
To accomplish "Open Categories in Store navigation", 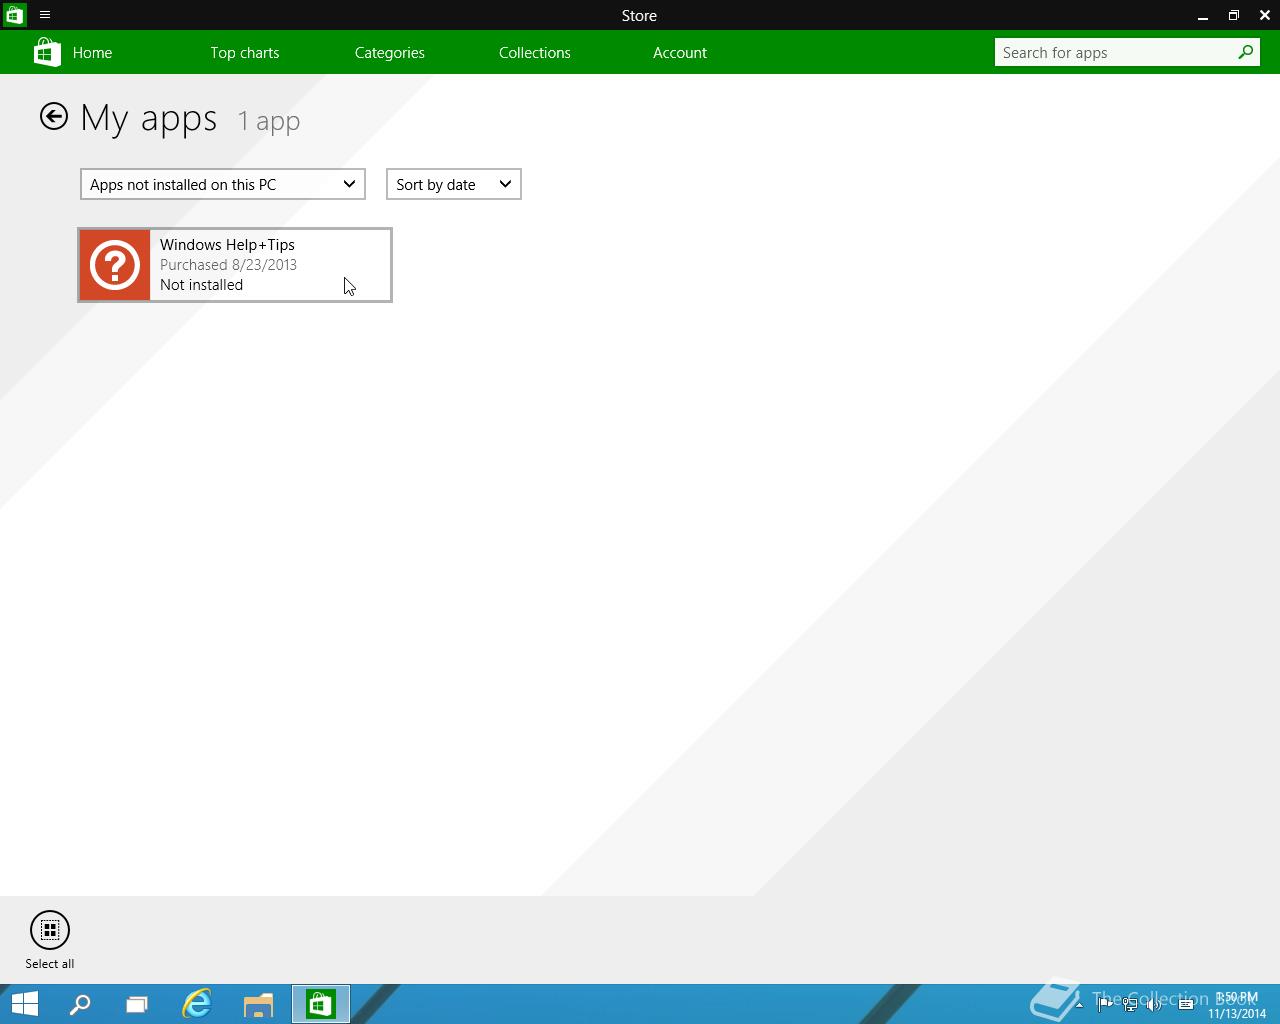I will 390,53.
